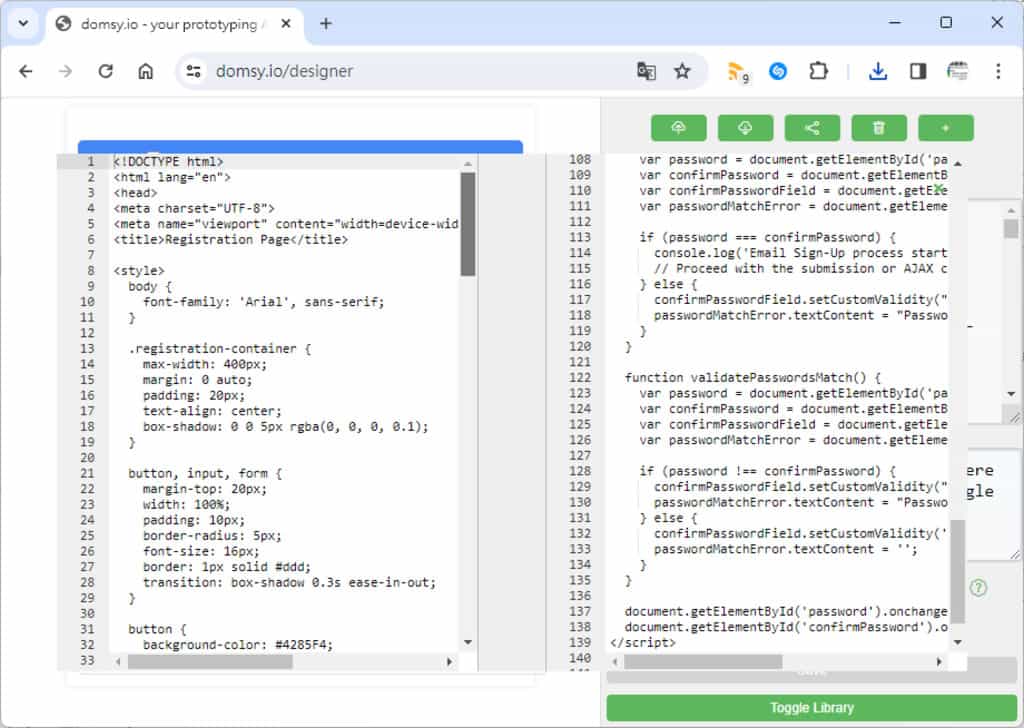Click left editor scroll right arrow
Viewport: 1024px width, 728px height.
coord(449,662)
